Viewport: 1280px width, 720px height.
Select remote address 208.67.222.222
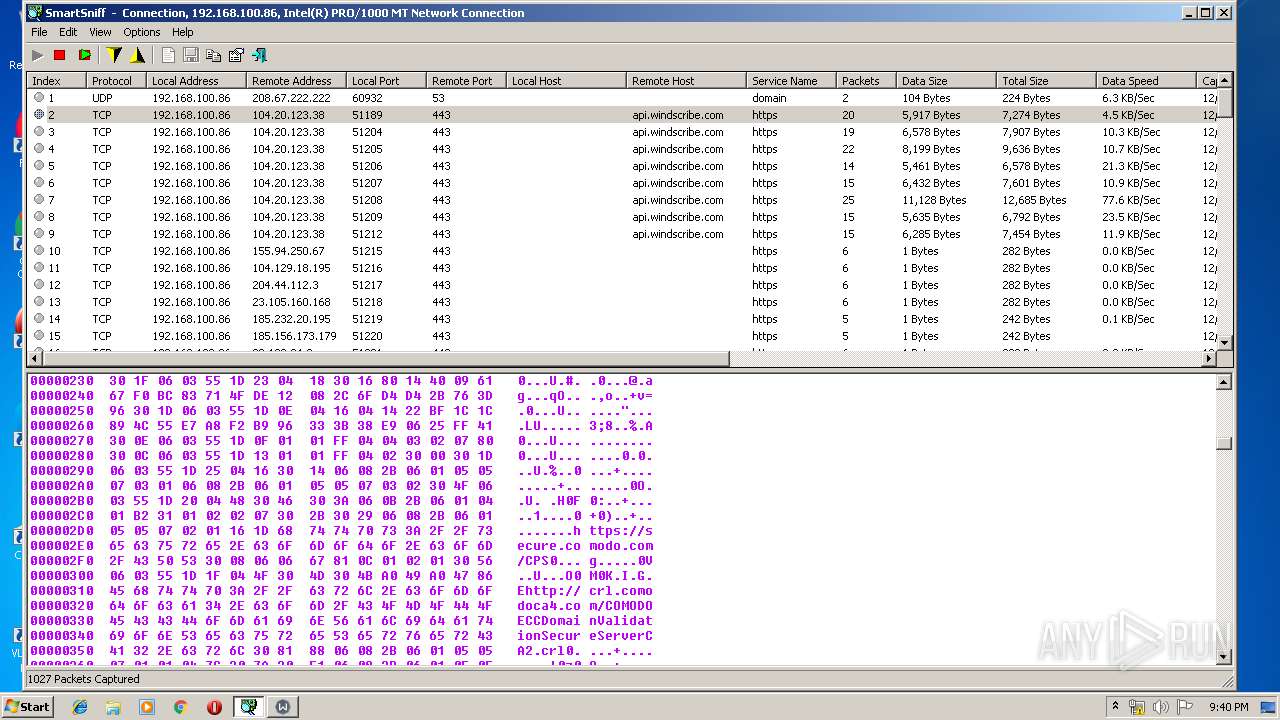291,98
